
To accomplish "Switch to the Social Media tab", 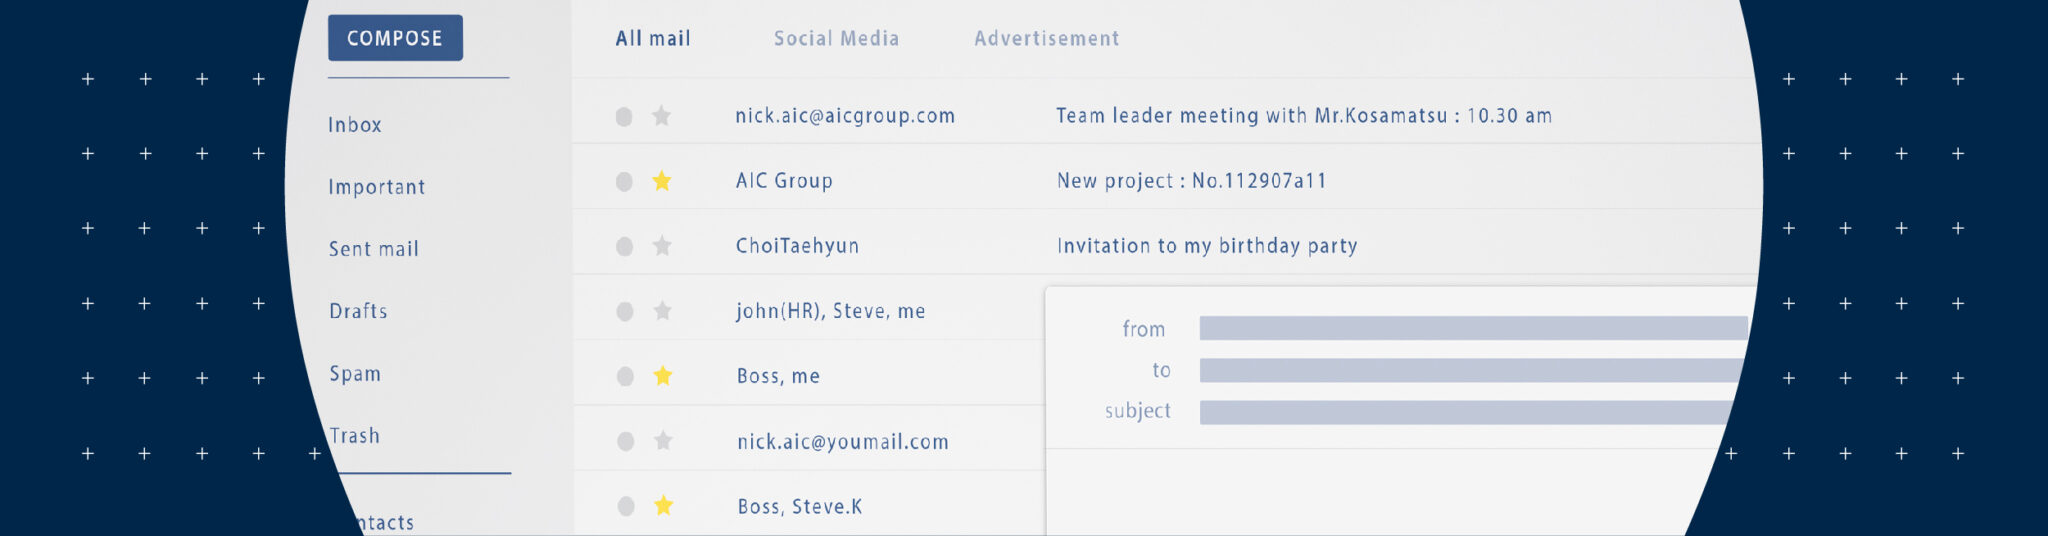I will (x=836, y=39).
